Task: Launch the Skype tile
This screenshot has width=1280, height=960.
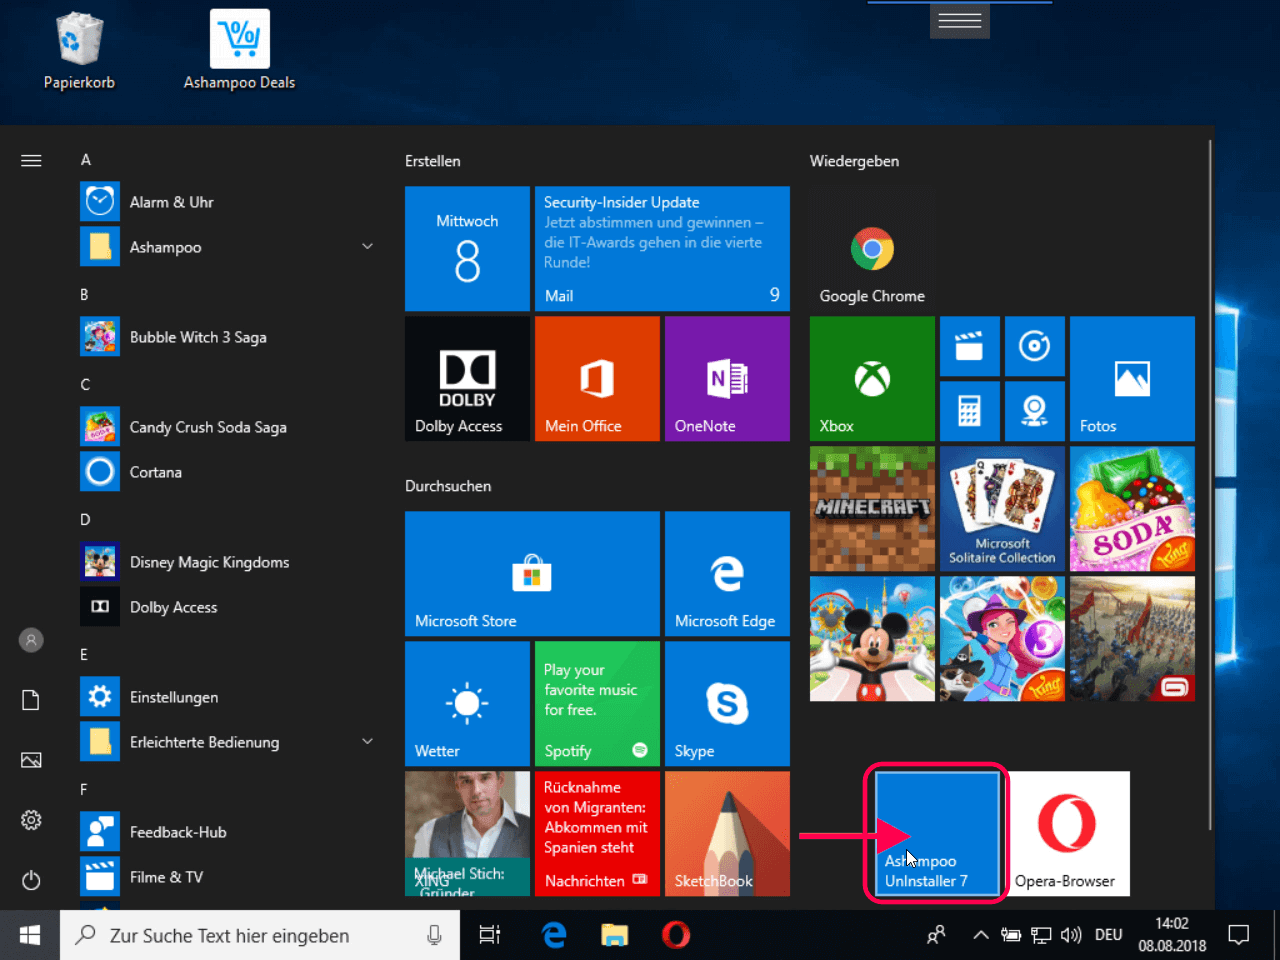Action: (x=727, y=704)
